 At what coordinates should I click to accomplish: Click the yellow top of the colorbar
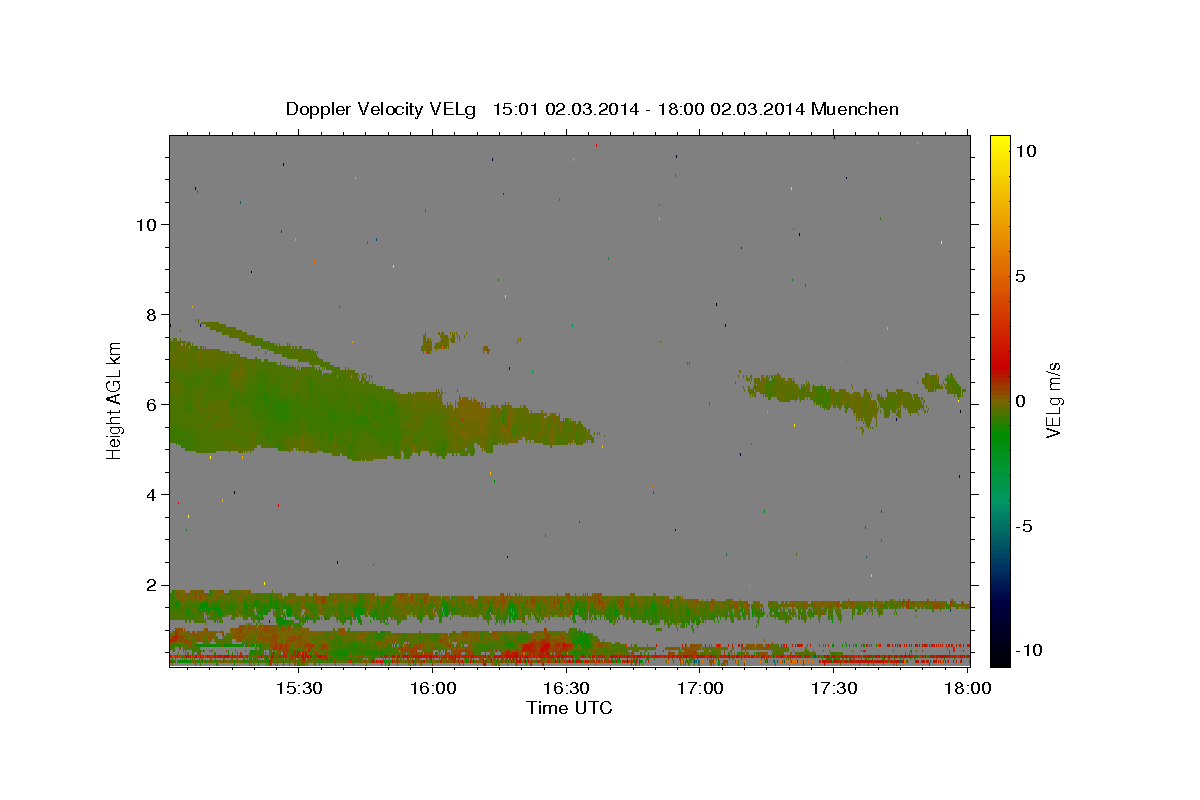tap(999, 145)
